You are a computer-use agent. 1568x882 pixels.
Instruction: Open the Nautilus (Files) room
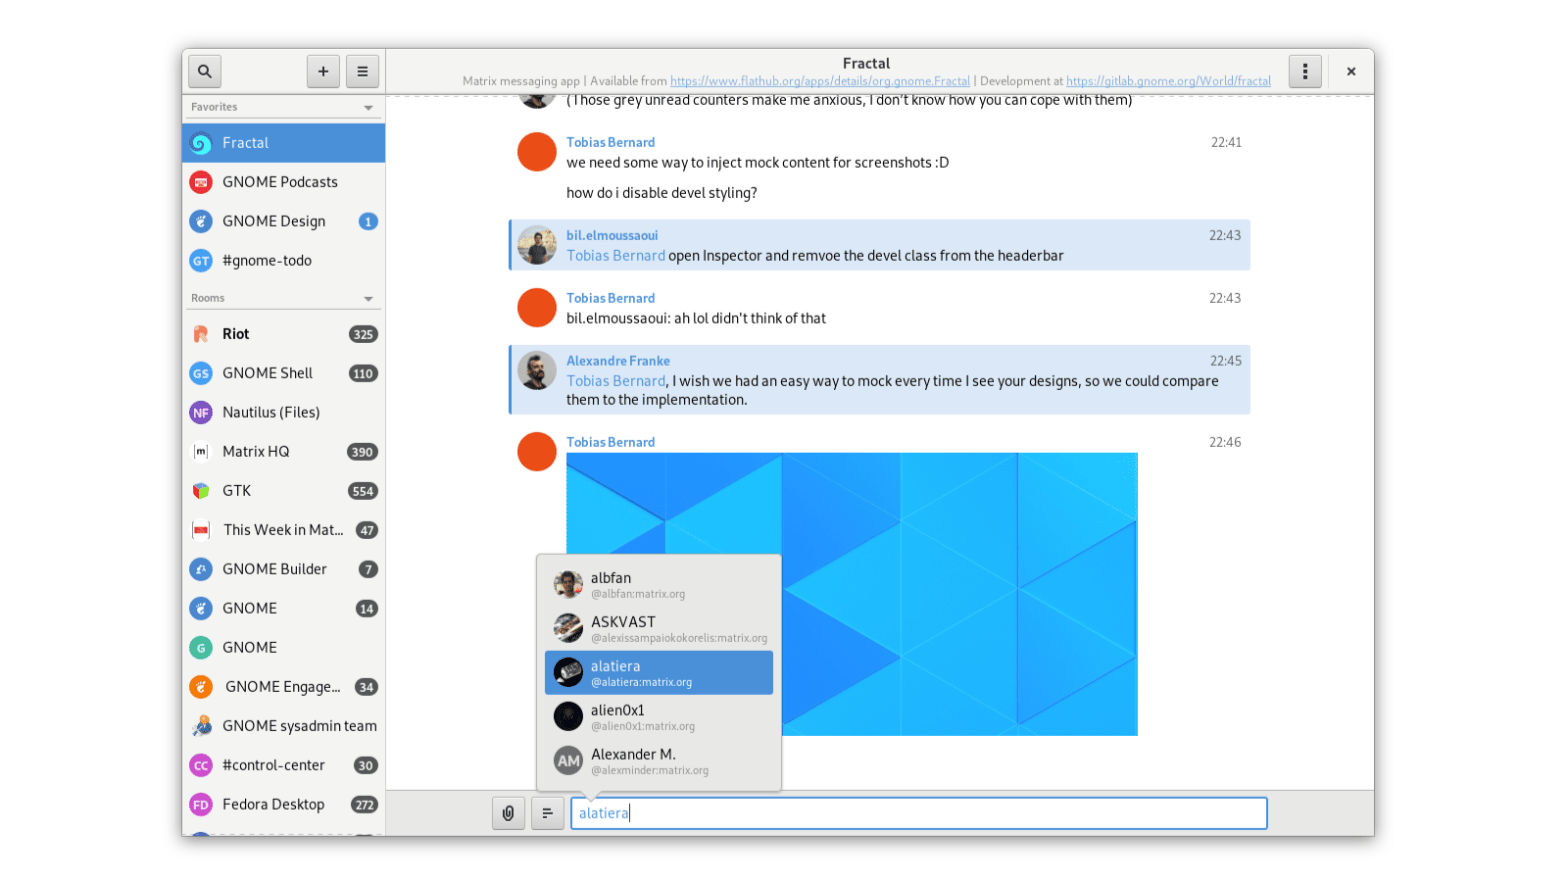point(284,412)
